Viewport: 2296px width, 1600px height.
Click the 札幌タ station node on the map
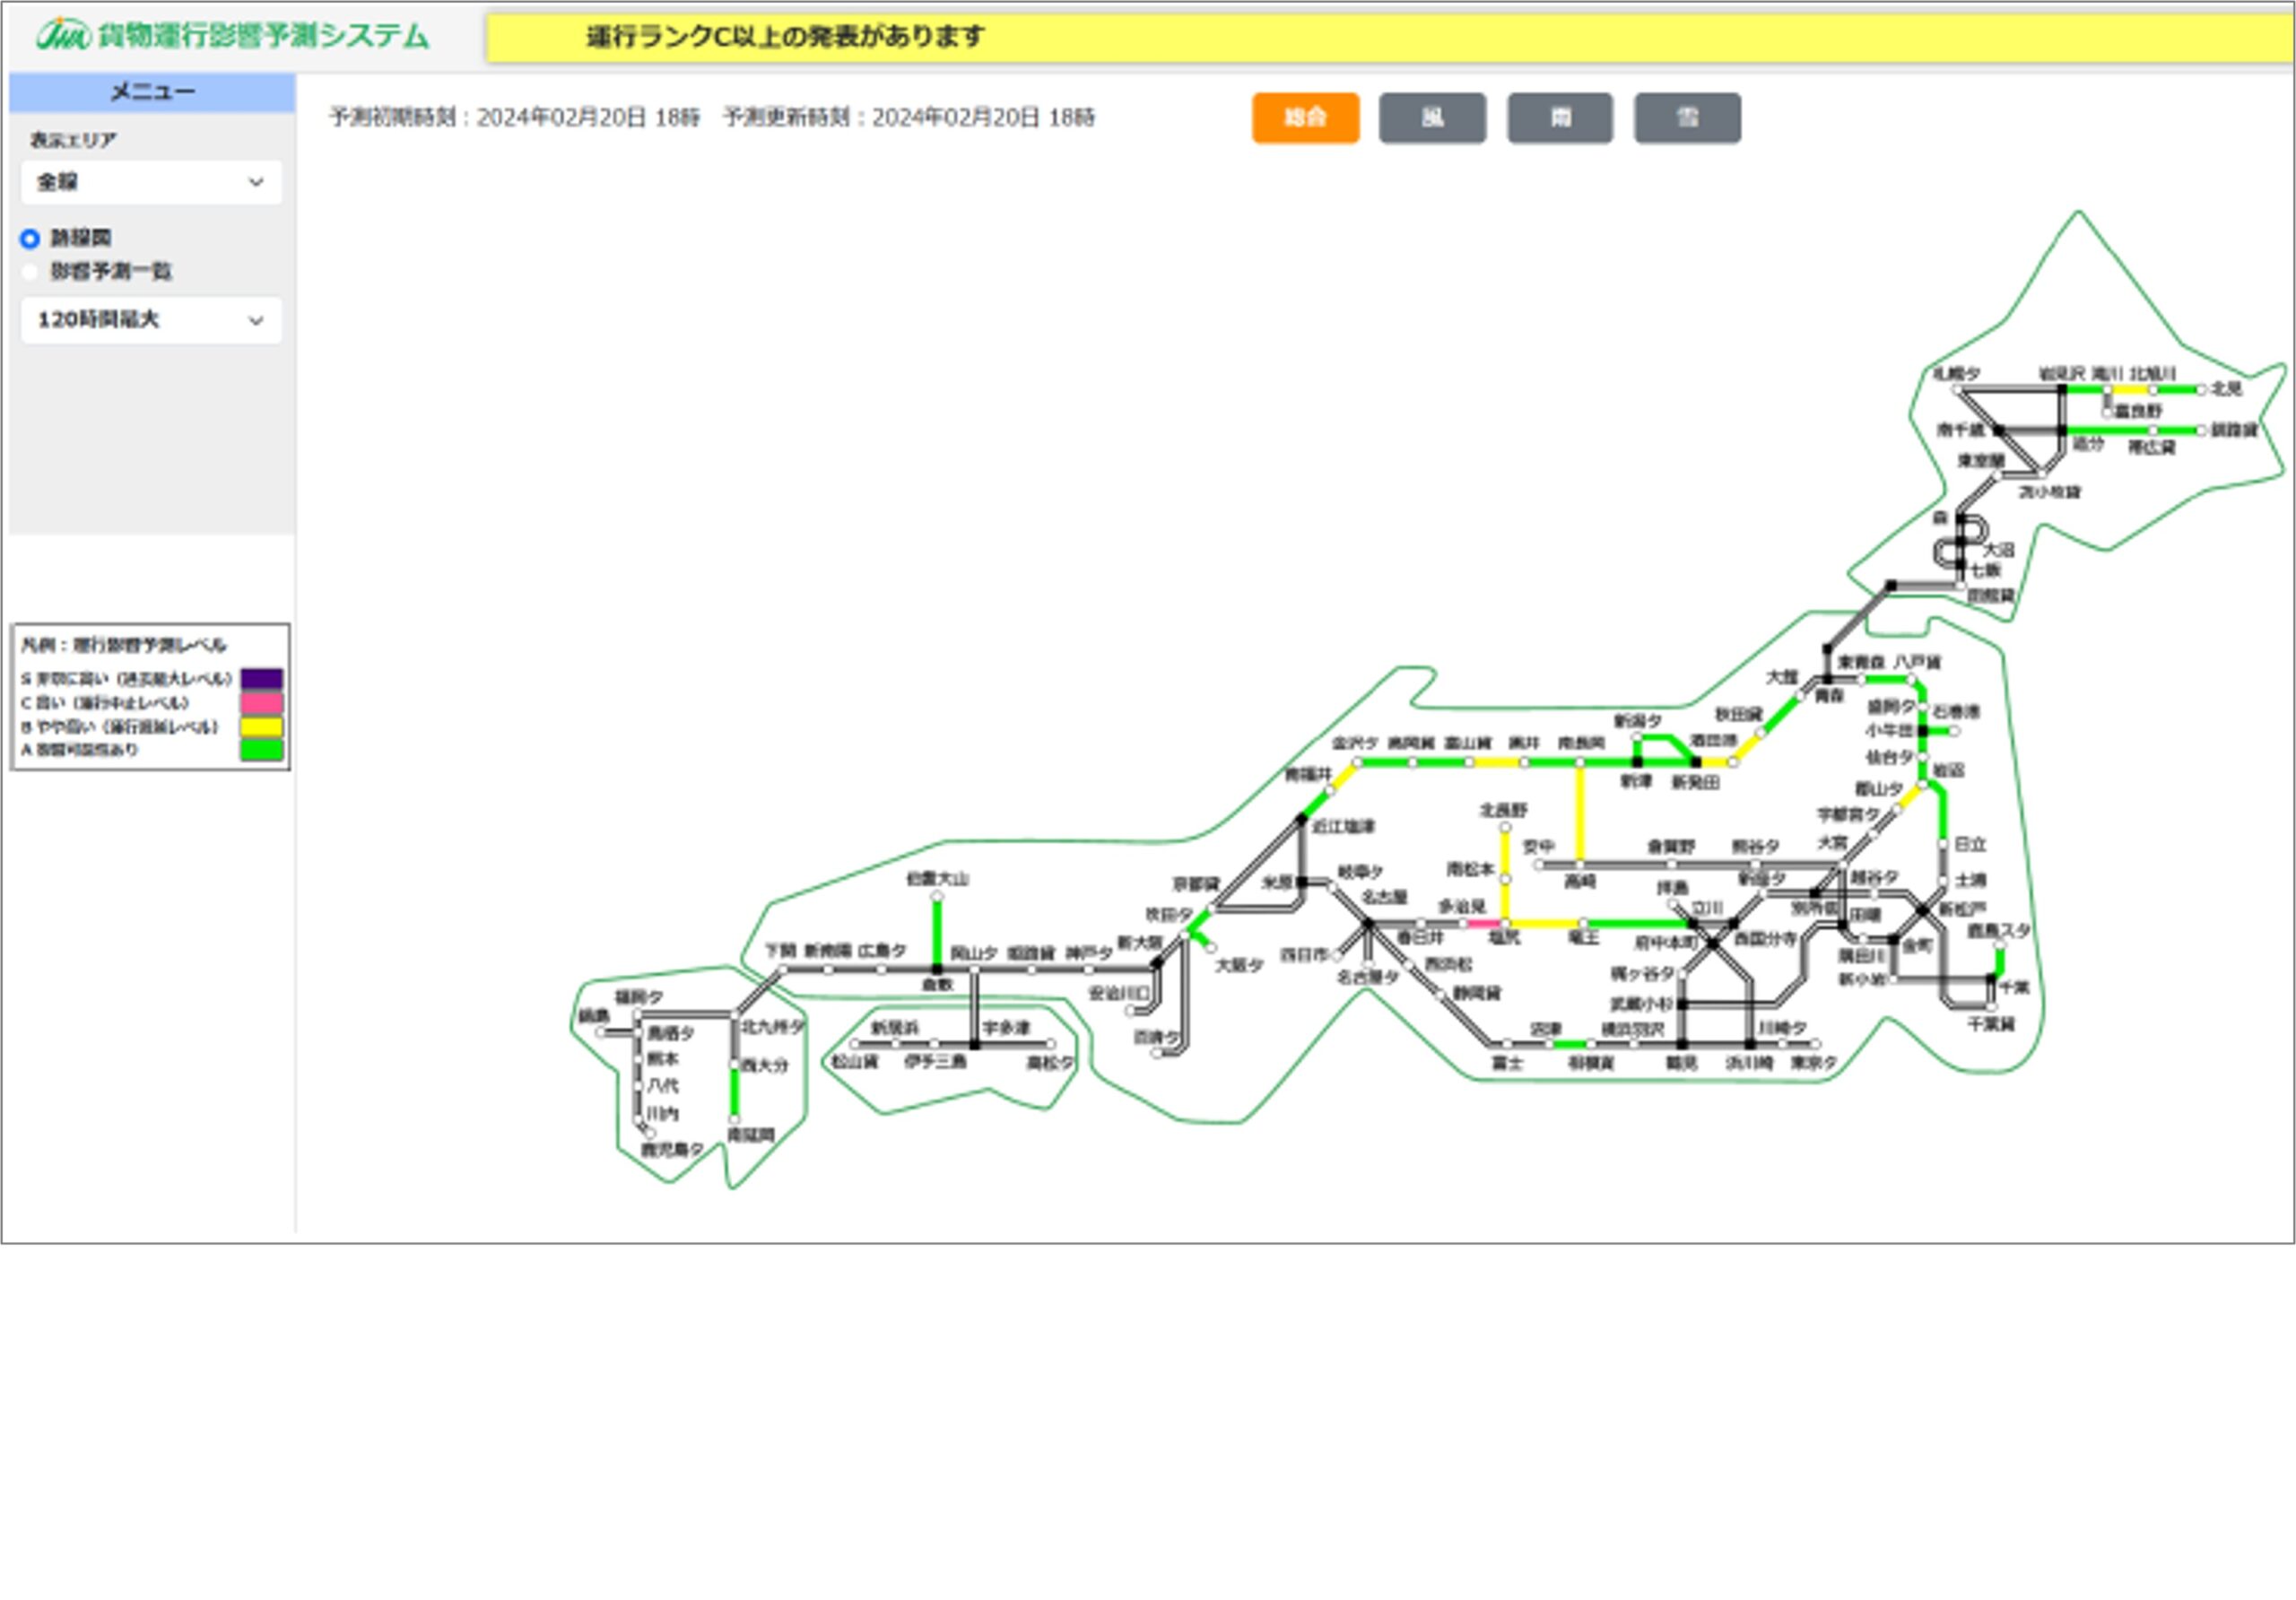tap(1958, 390)
